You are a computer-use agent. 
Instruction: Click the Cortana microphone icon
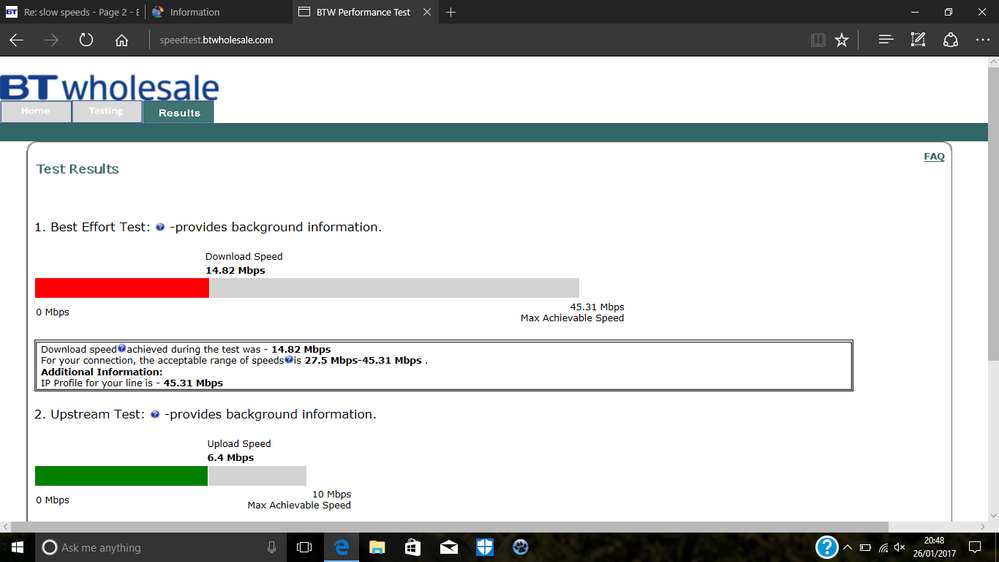click(x=271, y=547)
